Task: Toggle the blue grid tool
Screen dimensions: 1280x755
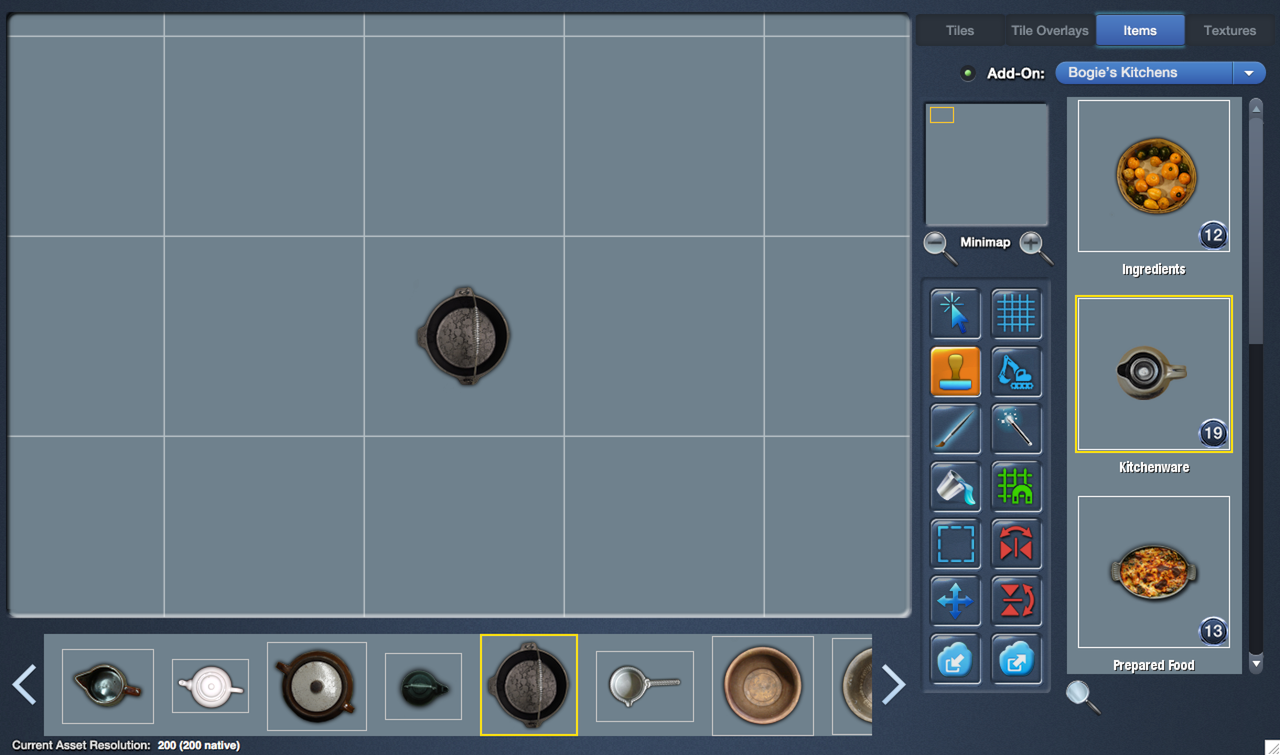Action: [x=1016, y=314]
